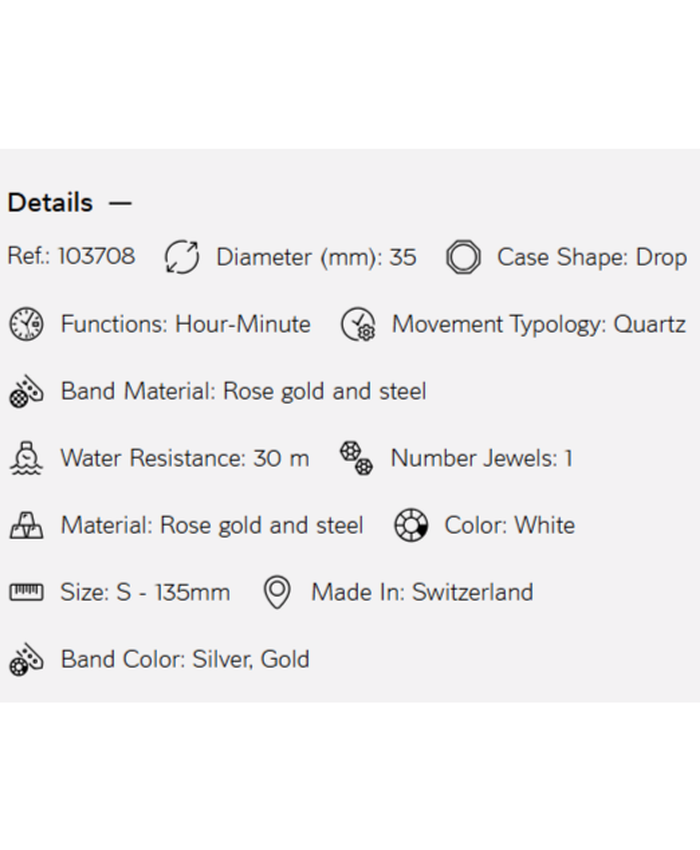Click the Case Shape: Drop label
This screenshot has height=850, width=700.
[x=592, y=257]
